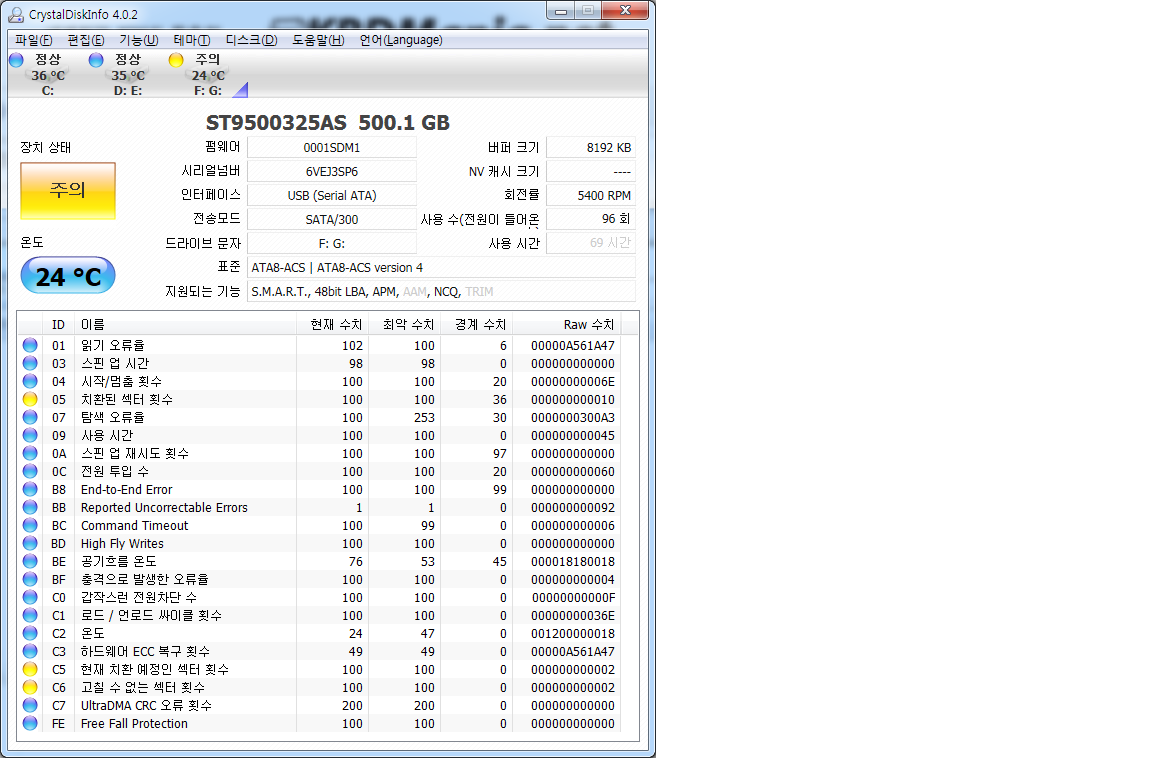
Task: Click the serial number field 6VEJ3SP6
Action: pyautogui.click(x=332, y=172)
